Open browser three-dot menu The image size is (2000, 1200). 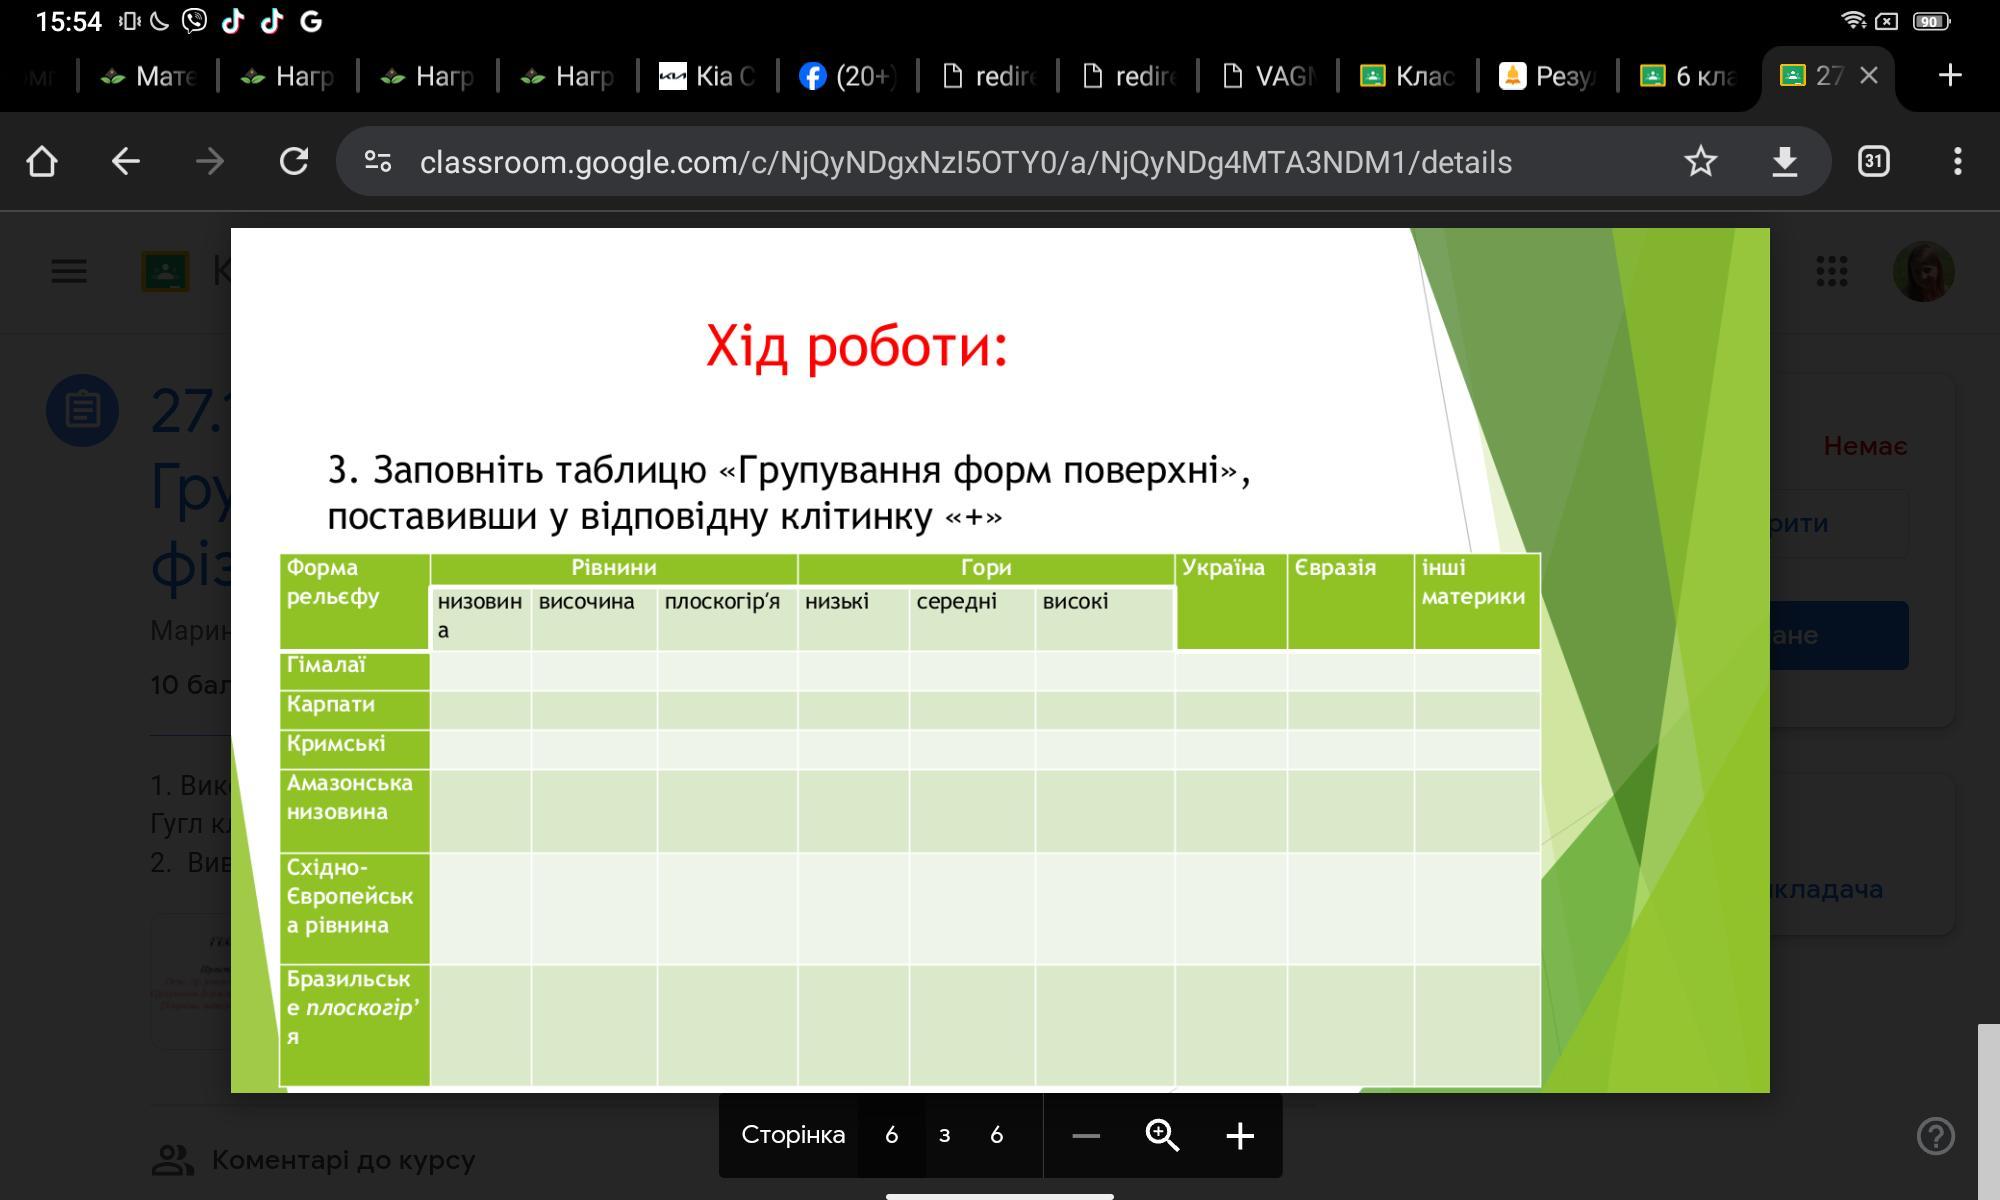tap(1957, 161)
